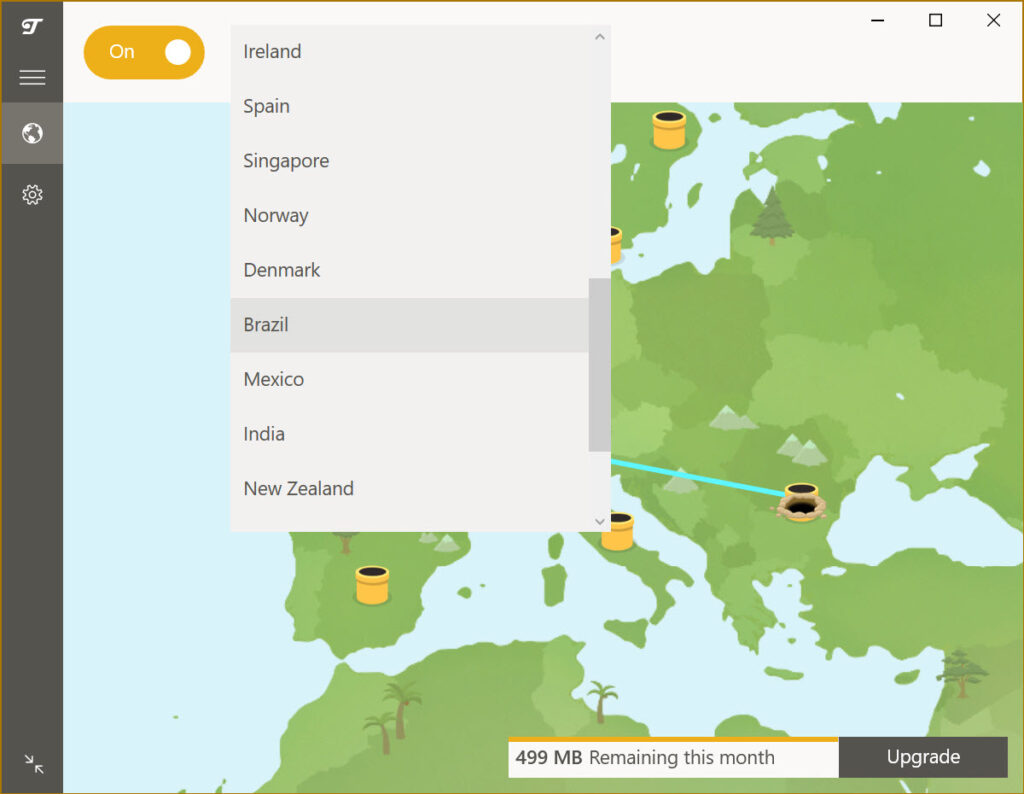The height and width of the screenshot is (794, 1024).
Task: Open settings via the gear icon
Action: pyautogui.click(x=32, y=195)
